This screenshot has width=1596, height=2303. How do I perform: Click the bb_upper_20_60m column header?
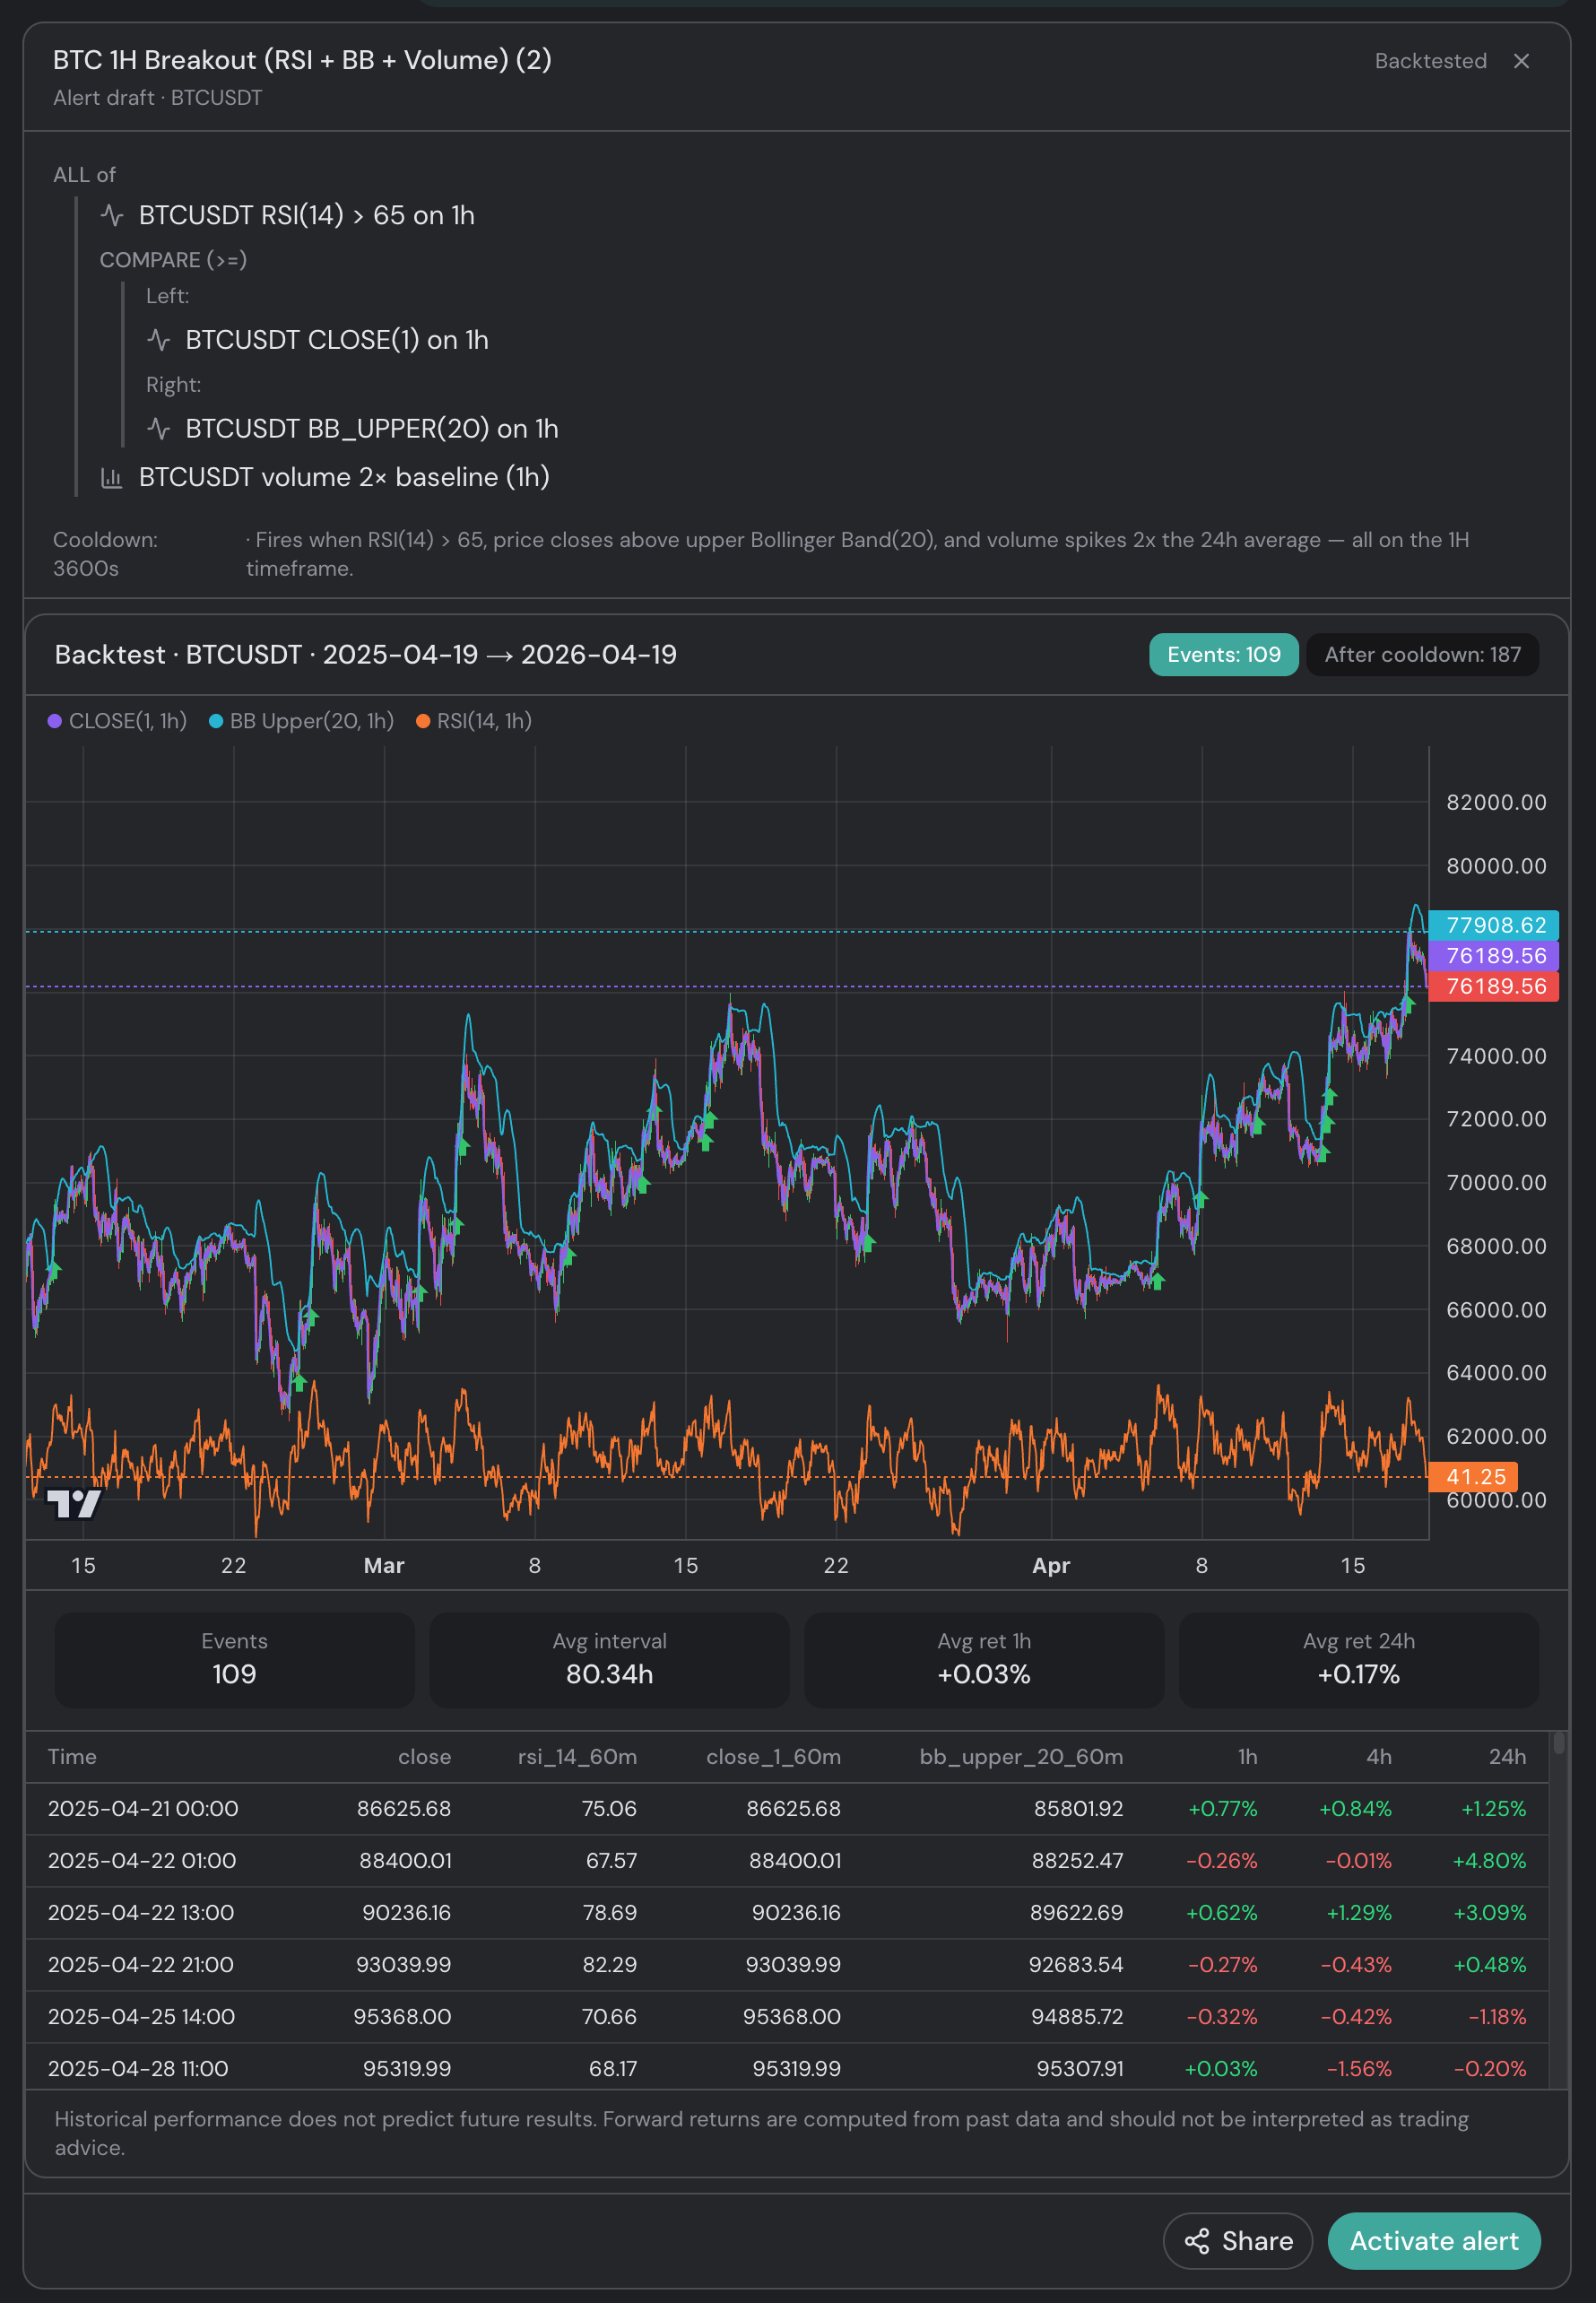(1021, 1757)
